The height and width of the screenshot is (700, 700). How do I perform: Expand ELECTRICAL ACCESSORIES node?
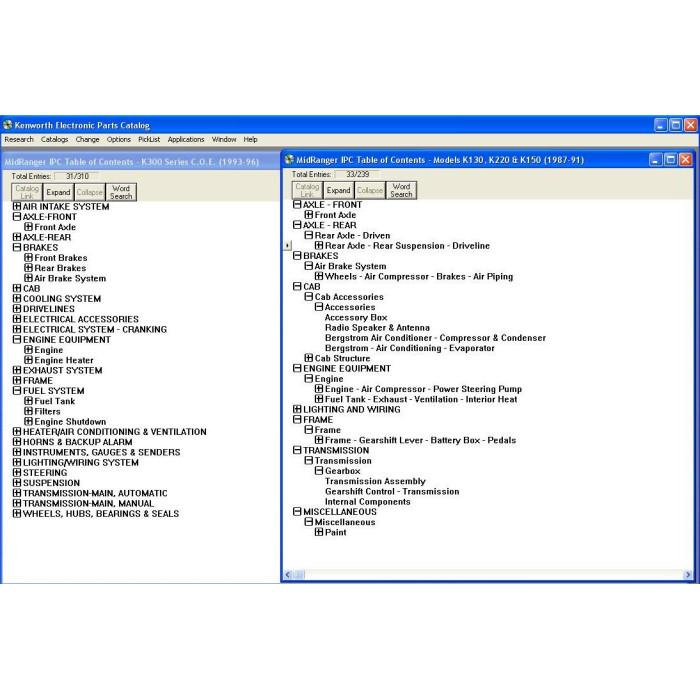[17, 319]
